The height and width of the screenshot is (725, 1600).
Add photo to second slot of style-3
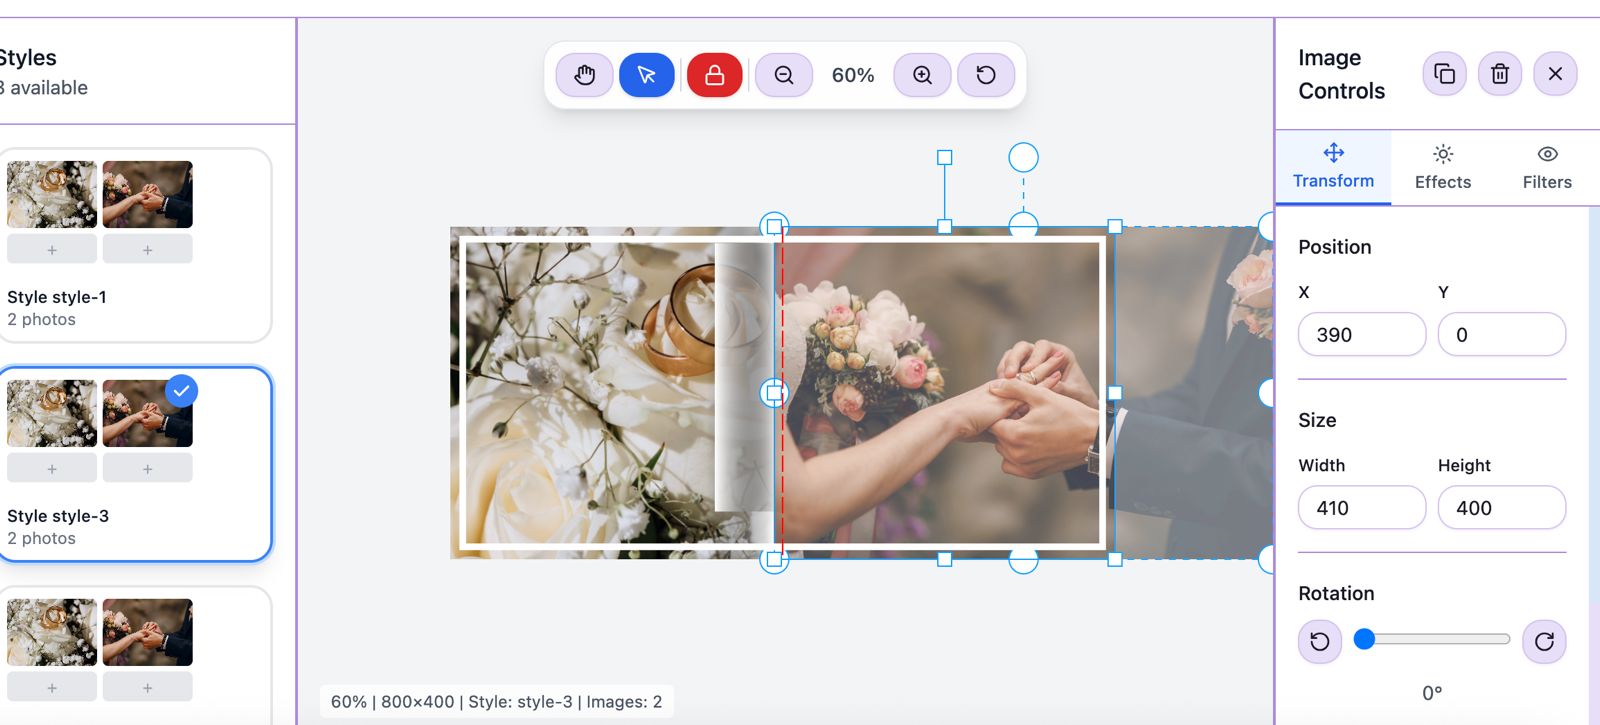coord(147,468)
